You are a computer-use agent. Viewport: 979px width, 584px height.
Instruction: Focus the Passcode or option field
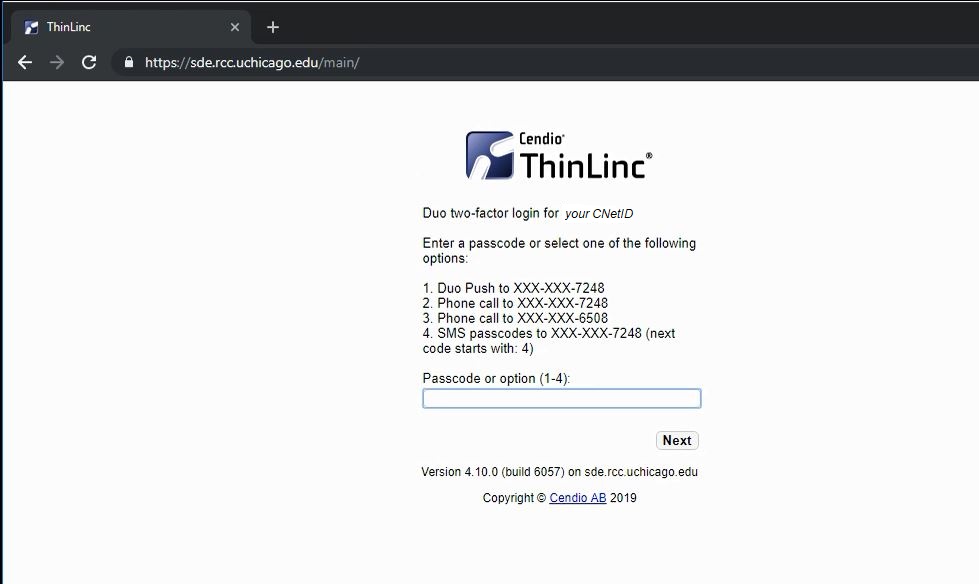(562, 398)
